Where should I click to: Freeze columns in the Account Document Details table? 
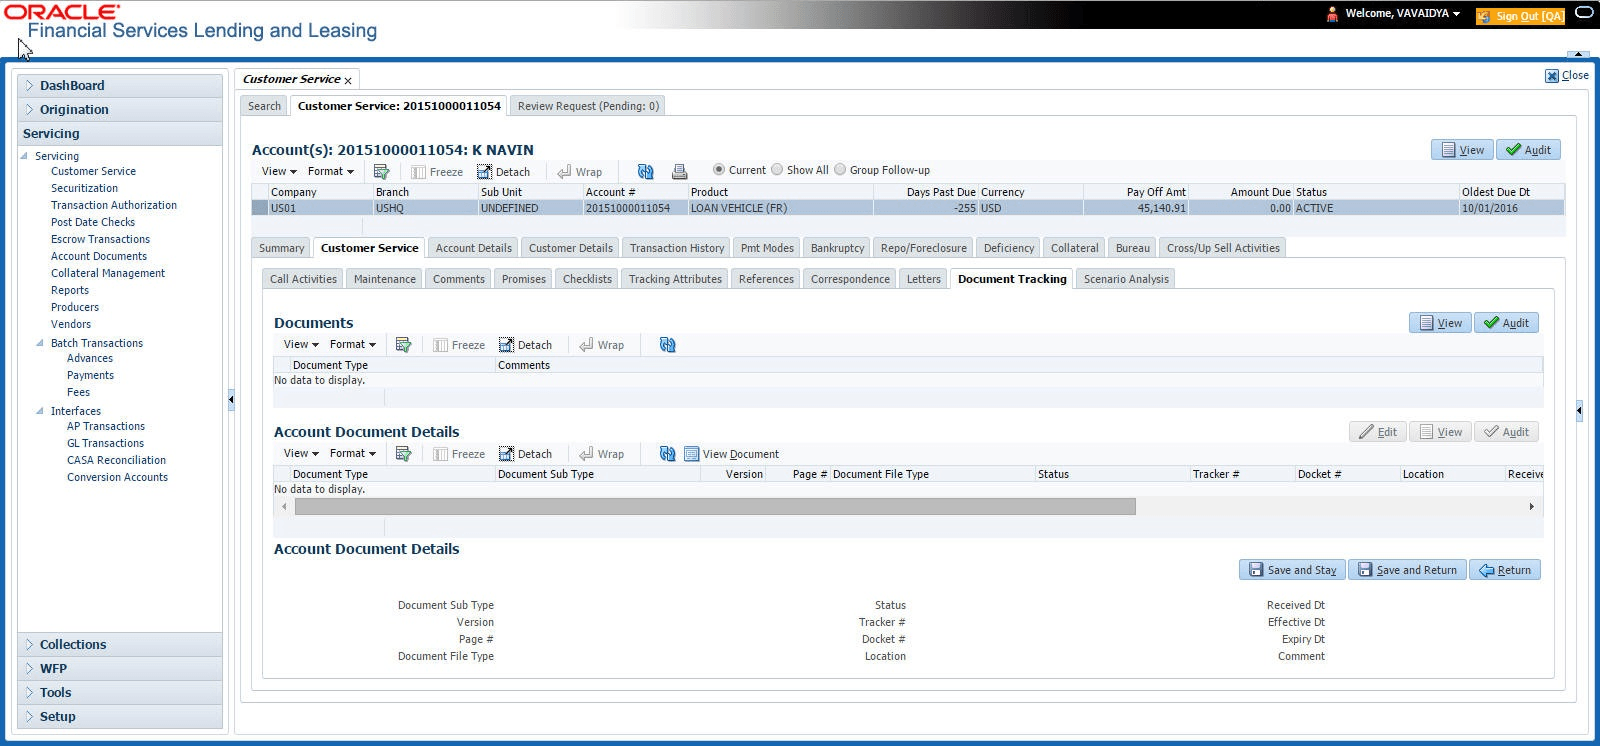[x=459, y=454]
